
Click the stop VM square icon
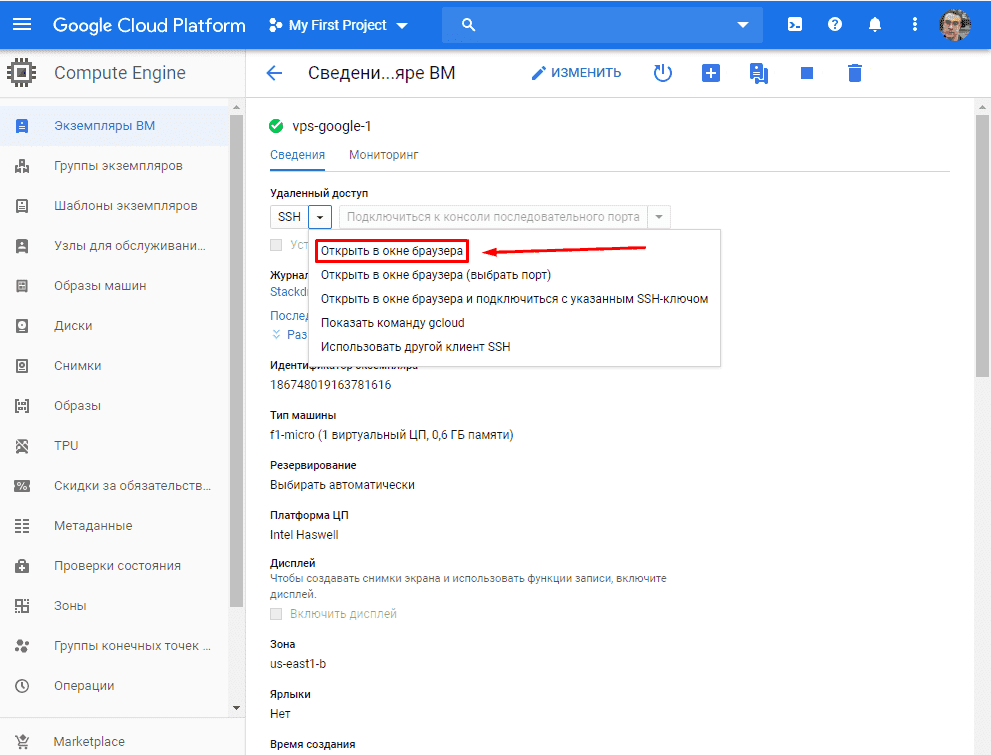pos(807,73)
